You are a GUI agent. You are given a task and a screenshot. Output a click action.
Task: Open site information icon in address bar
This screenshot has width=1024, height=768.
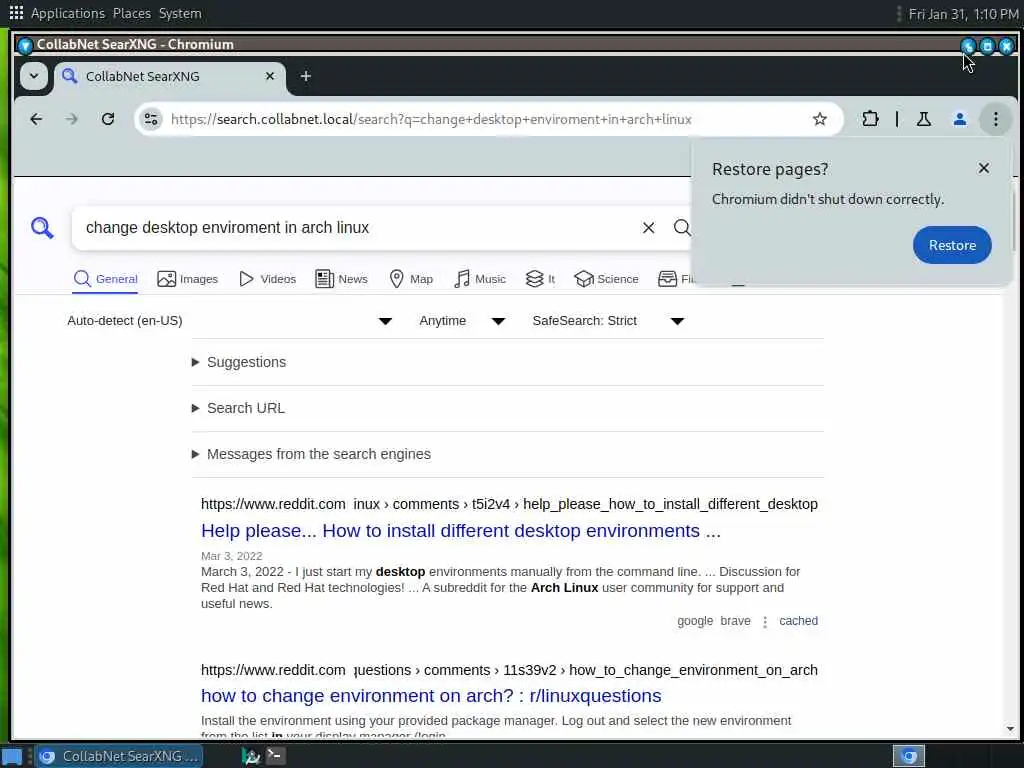(x=151, y=119)
